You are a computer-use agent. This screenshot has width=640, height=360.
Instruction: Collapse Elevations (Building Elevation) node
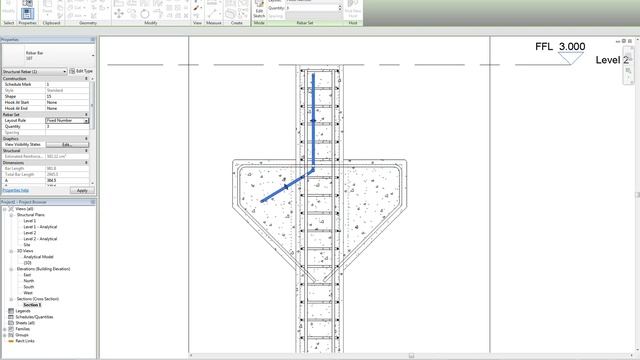11,269
